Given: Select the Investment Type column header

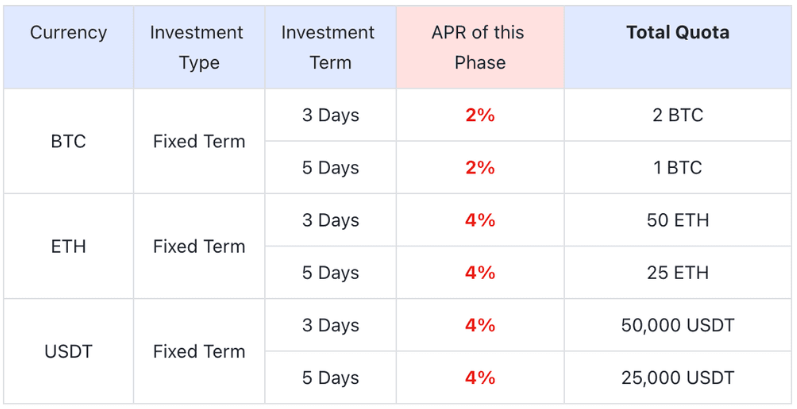Looking at the screenshot, I should click(x=198, y=47).
